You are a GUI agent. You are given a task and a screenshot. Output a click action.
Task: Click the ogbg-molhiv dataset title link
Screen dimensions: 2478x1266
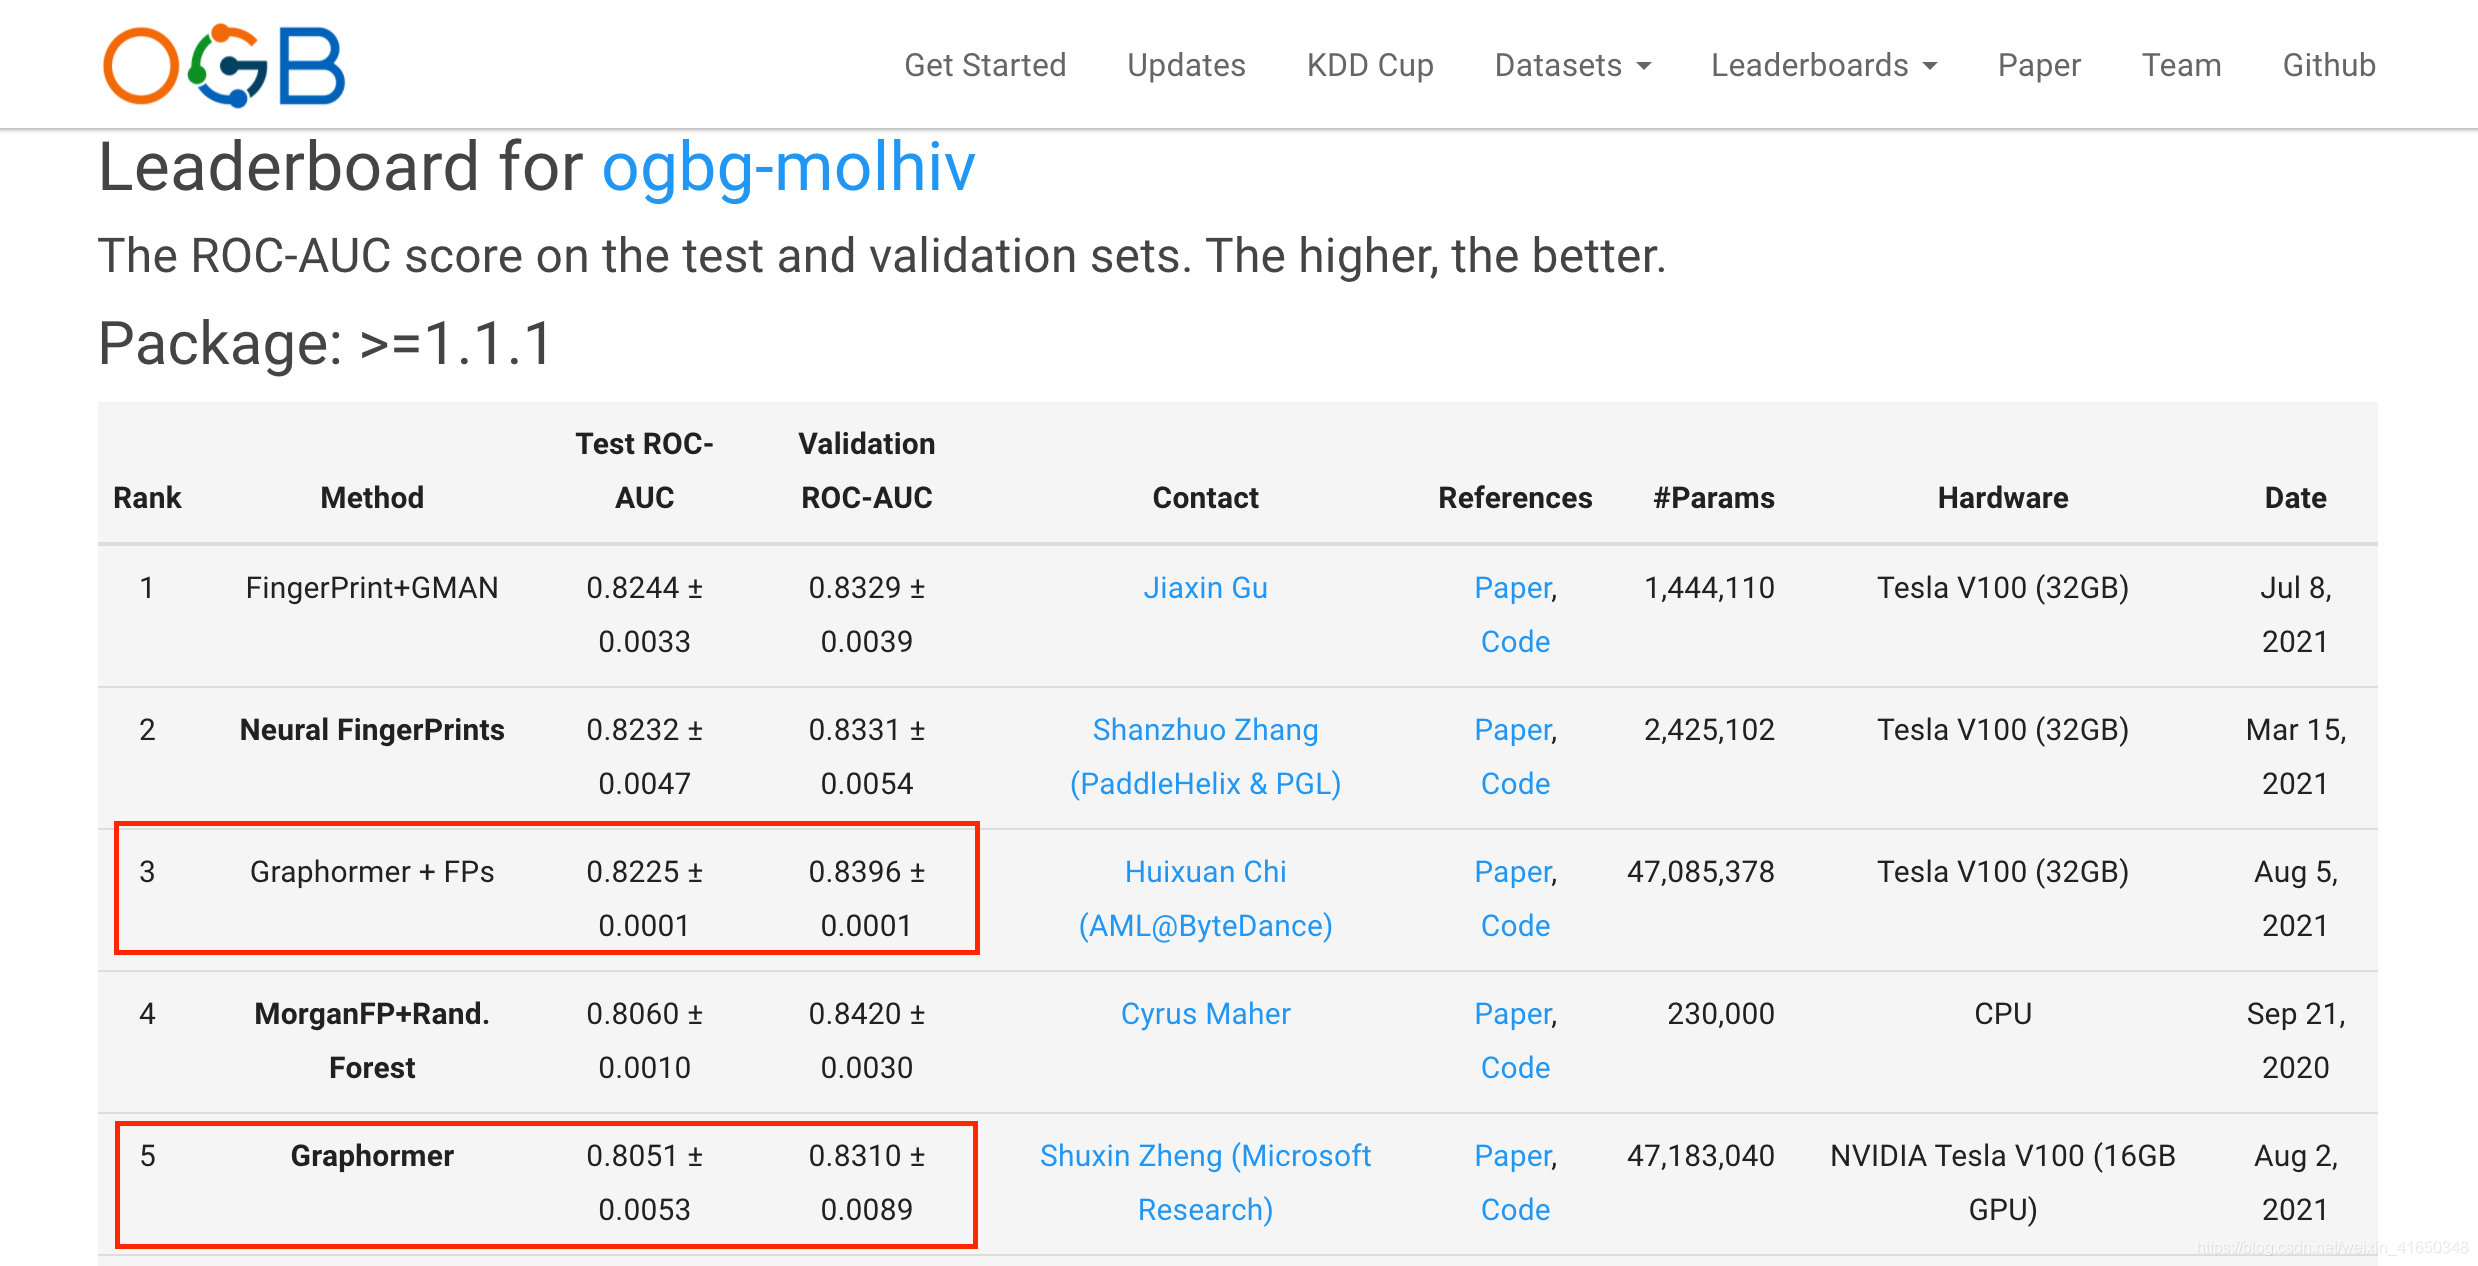point(788,167)
